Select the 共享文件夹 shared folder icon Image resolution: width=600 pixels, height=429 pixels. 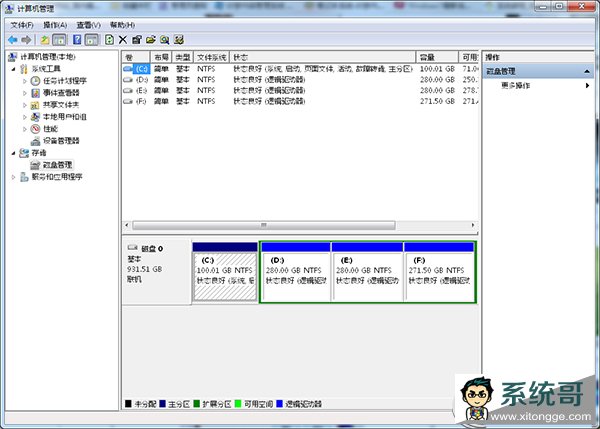[x=35, y=105]
